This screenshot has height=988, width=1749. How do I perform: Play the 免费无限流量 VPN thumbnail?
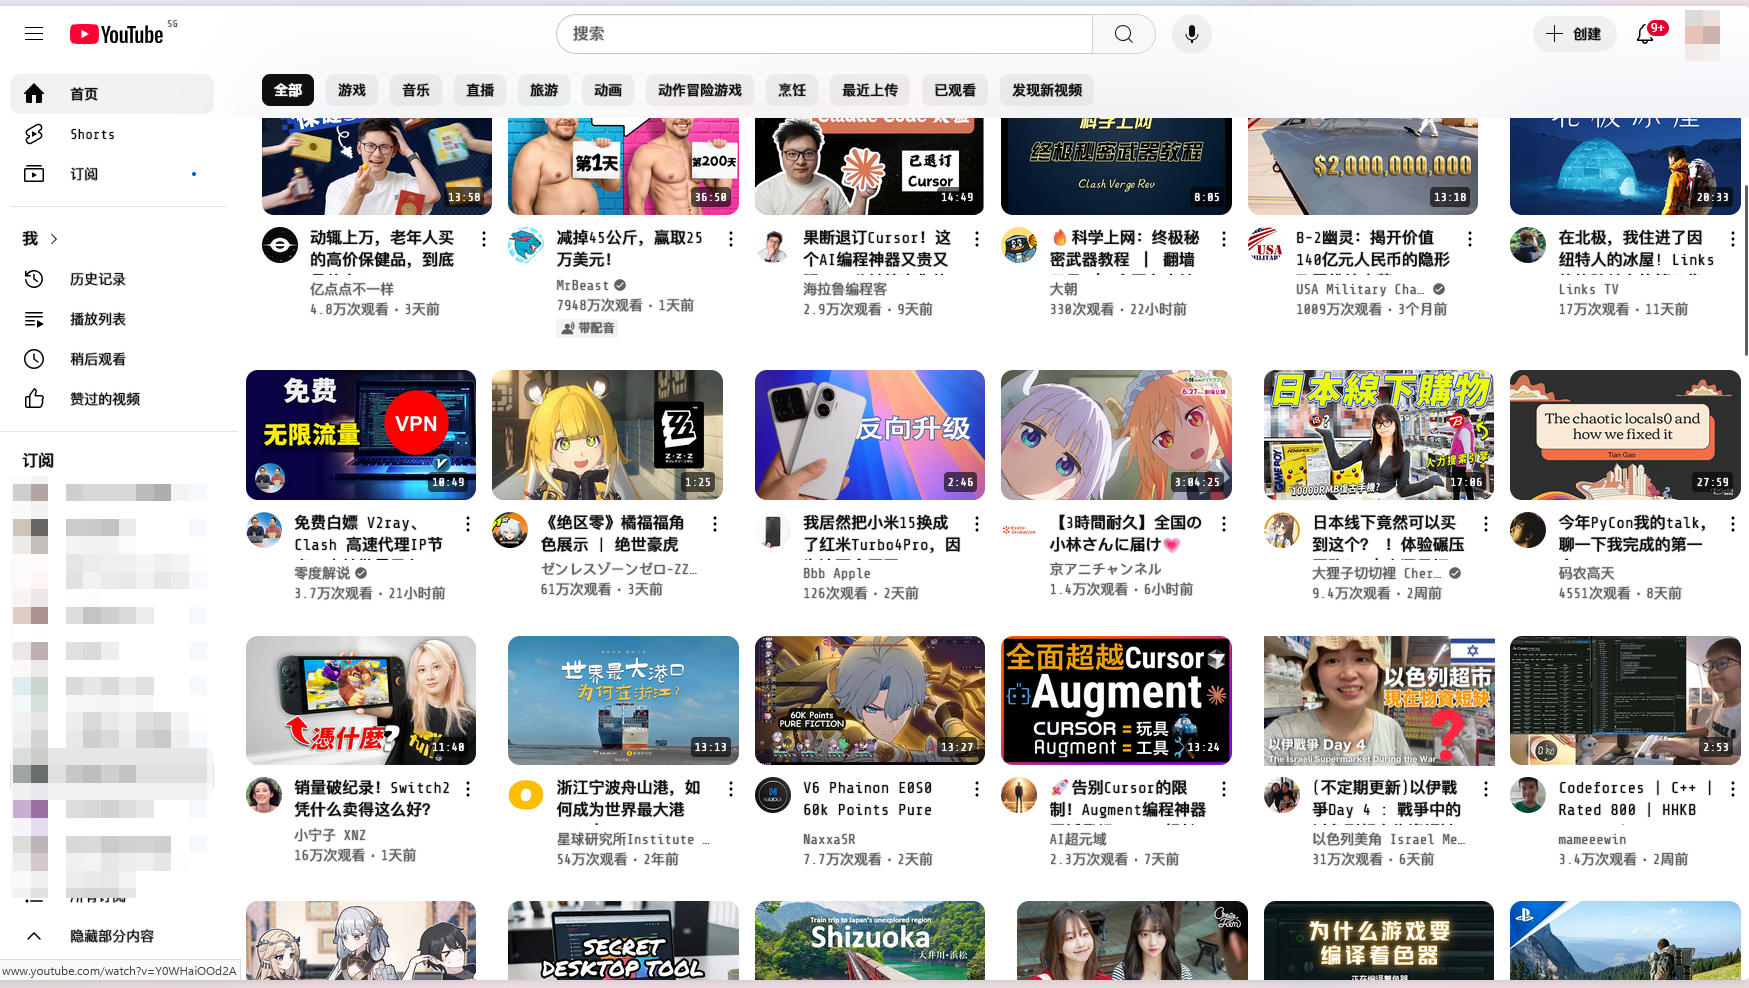(x=361, y=435)
